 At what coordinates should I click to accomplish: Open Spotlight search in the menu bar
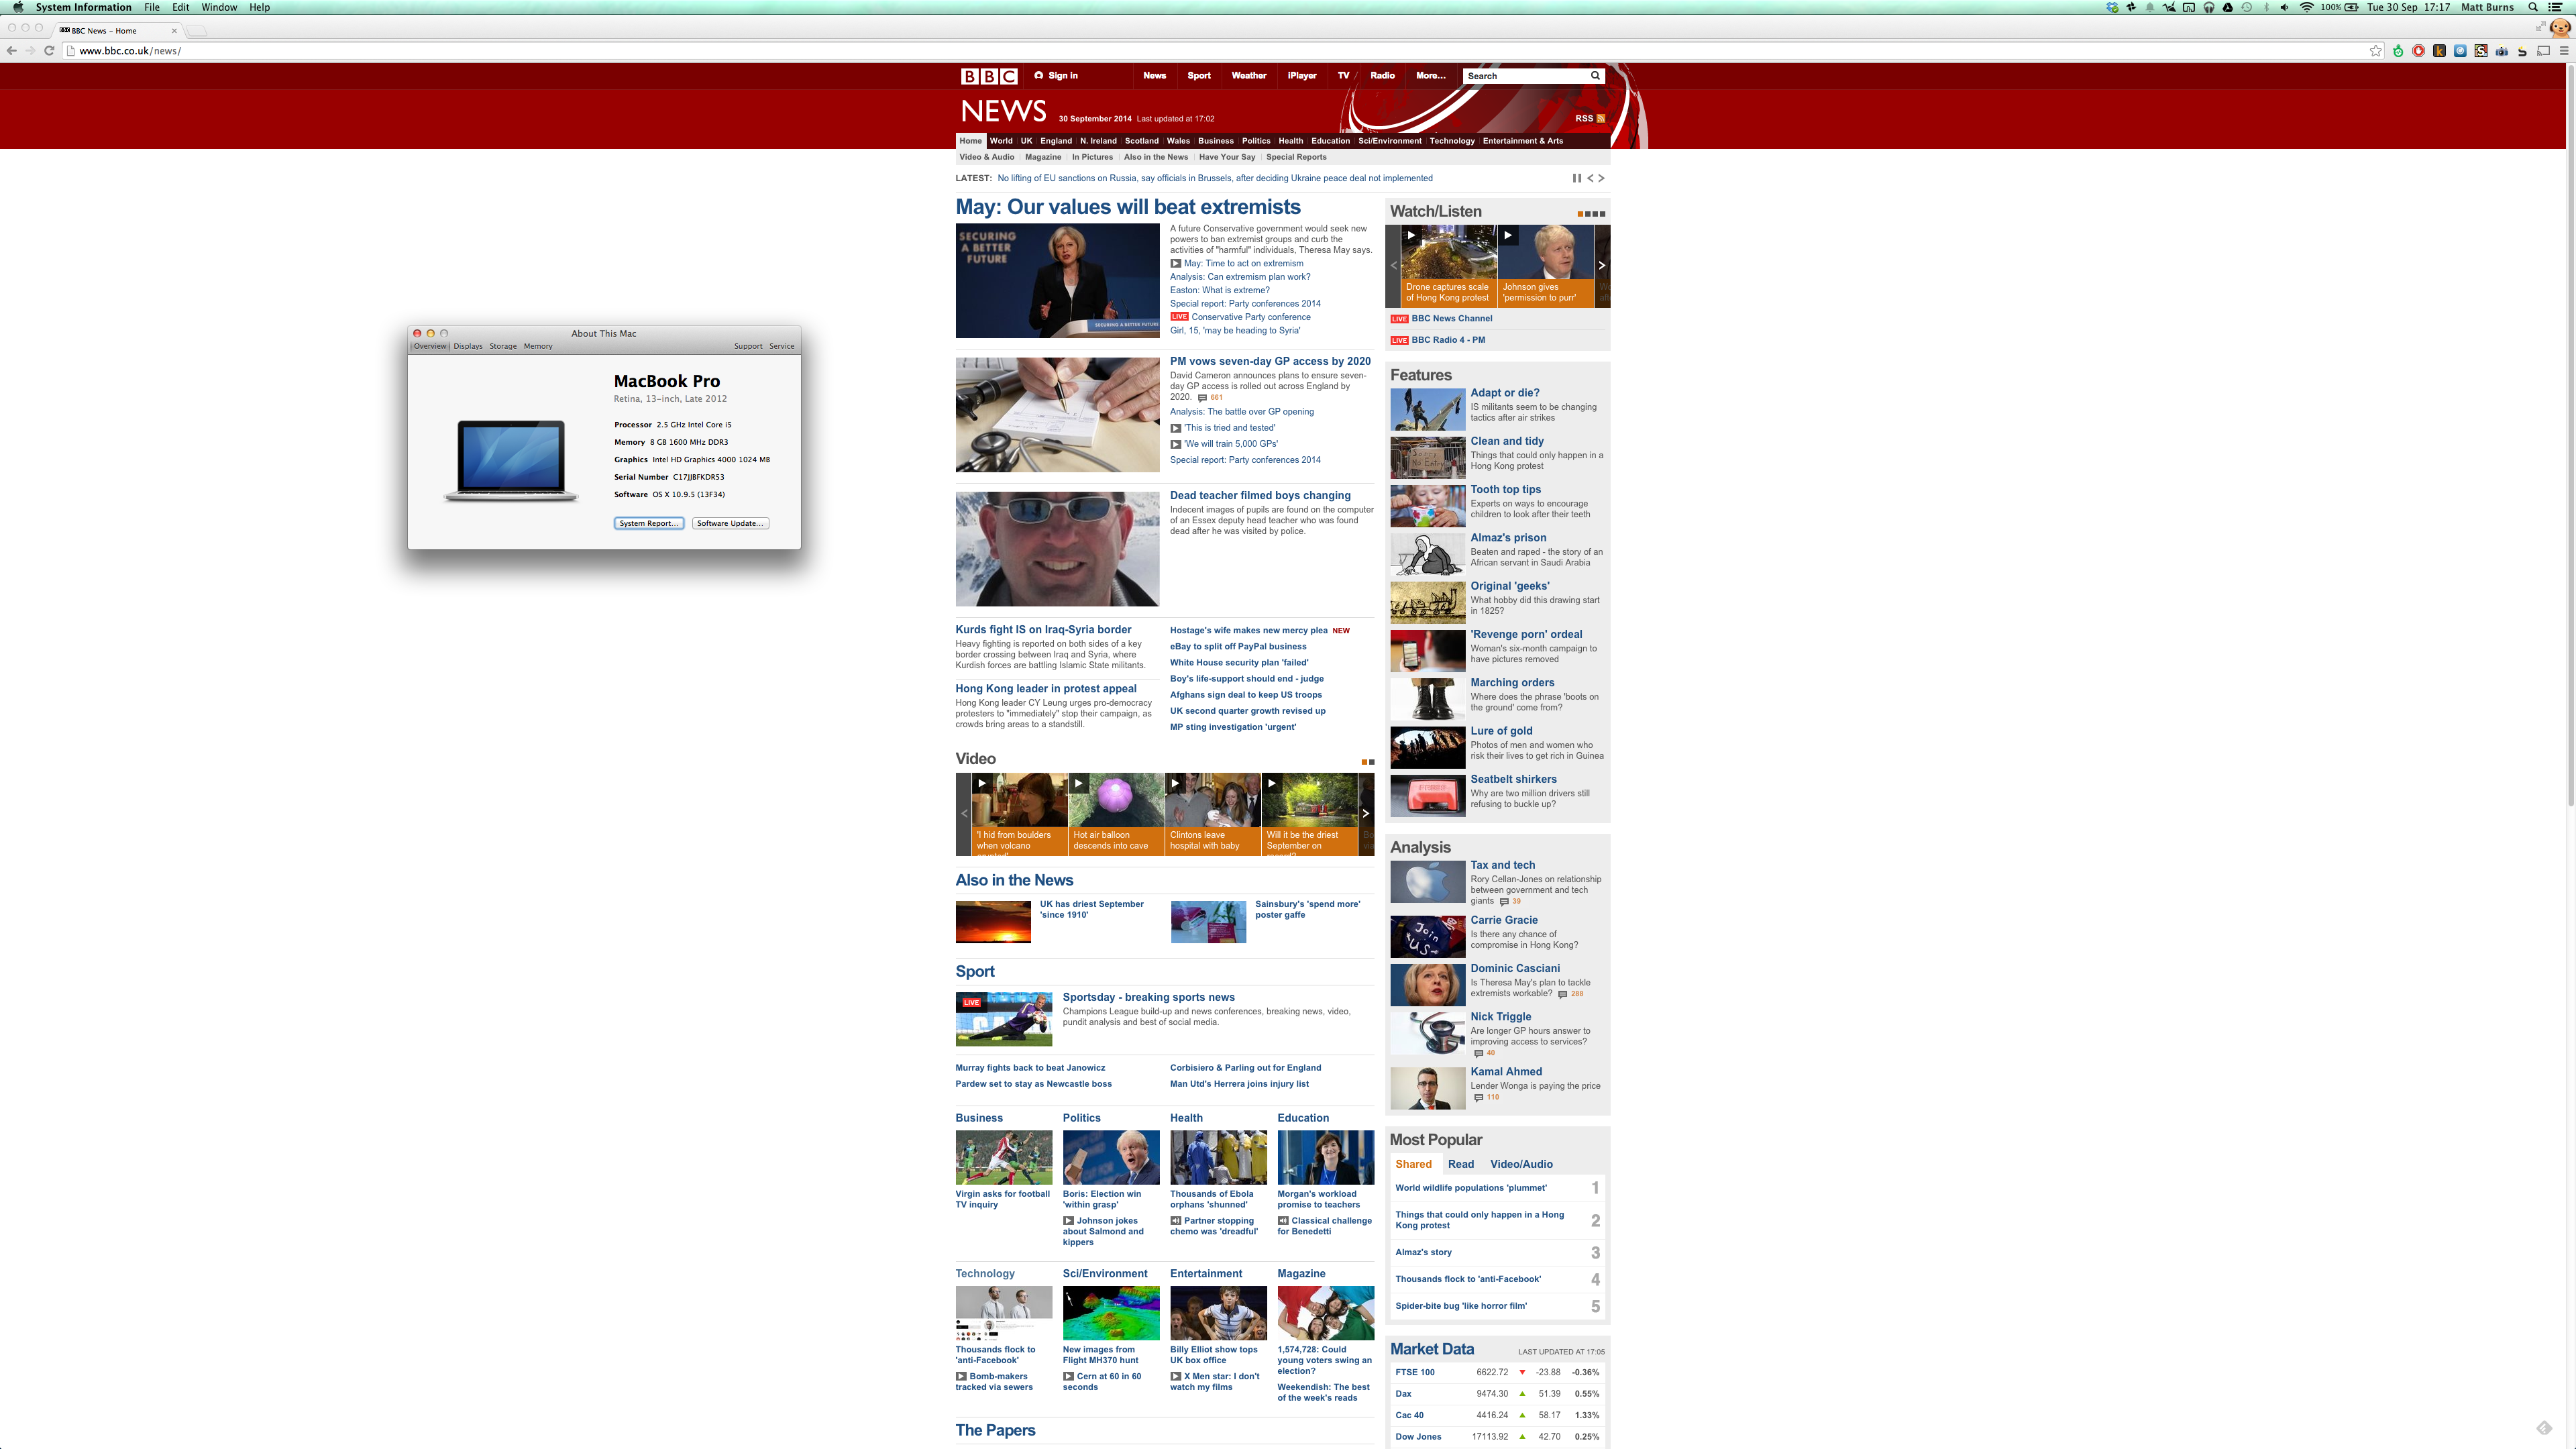tap(2533, 7)
